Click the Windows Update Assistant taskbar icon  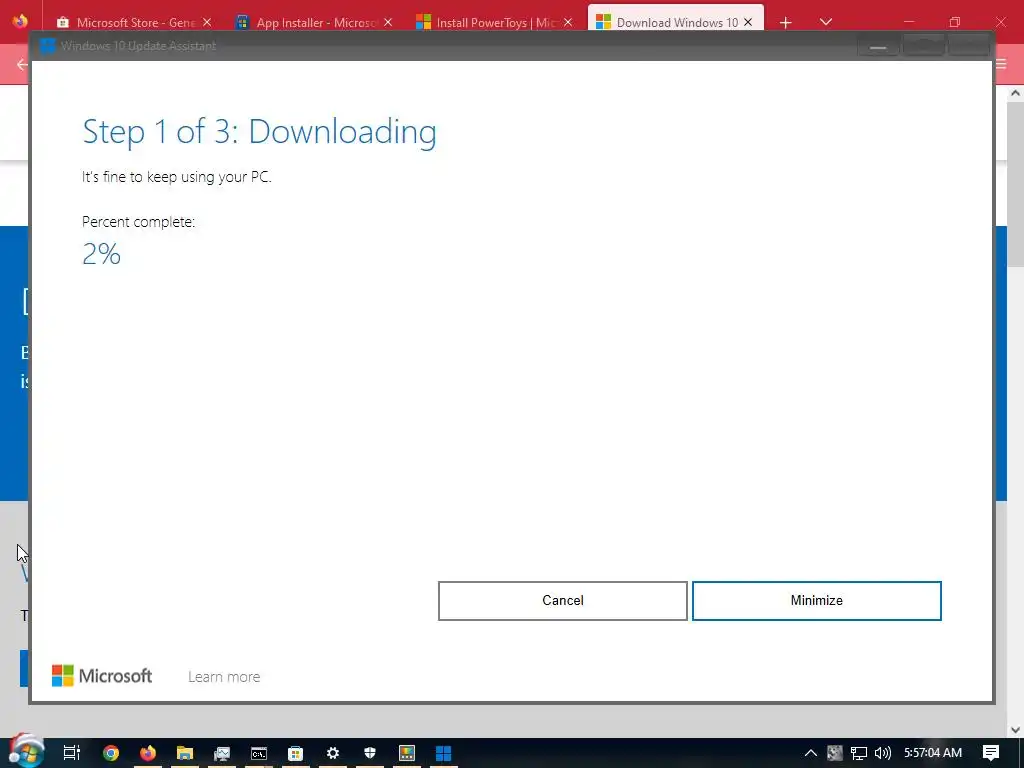(x=443, y=753)
